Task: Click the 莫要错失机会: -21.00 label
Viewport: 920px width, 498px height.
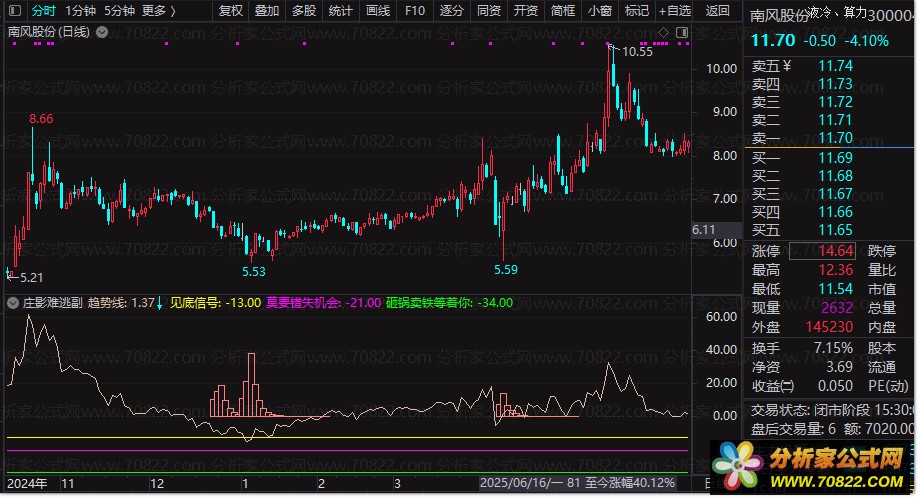Action: [324, 303]
